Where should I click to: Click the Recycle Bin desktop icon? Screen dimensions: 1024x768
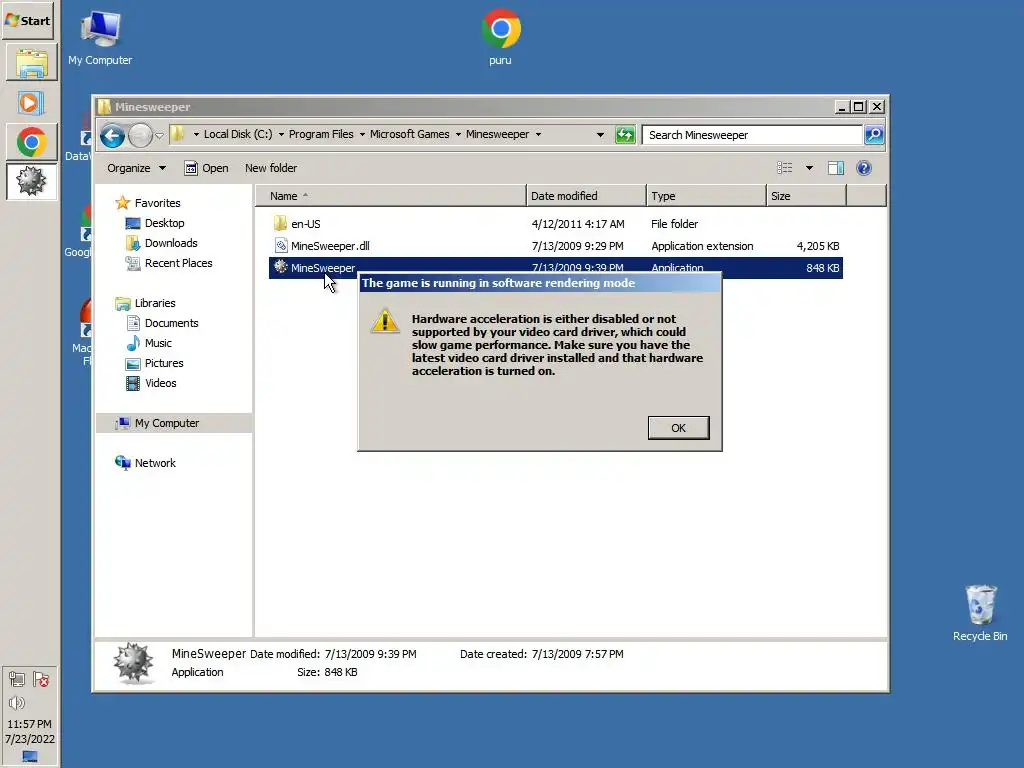click(x=980, y=613)
